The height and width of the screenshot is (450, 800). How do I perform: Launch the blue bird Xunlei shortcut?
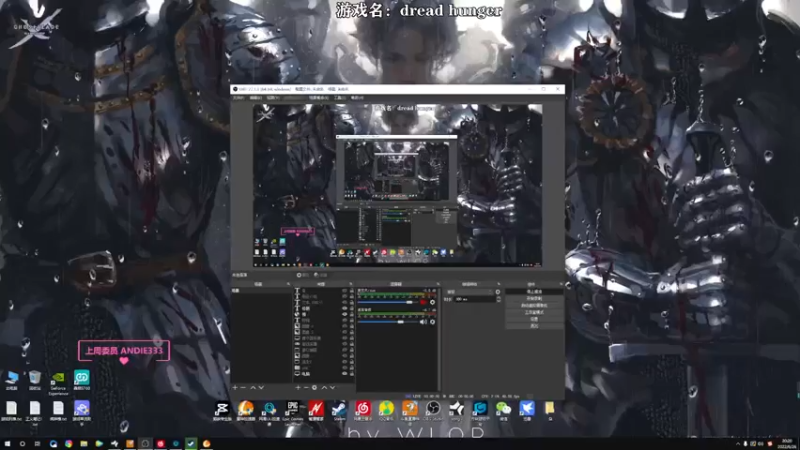coord(527,411)
